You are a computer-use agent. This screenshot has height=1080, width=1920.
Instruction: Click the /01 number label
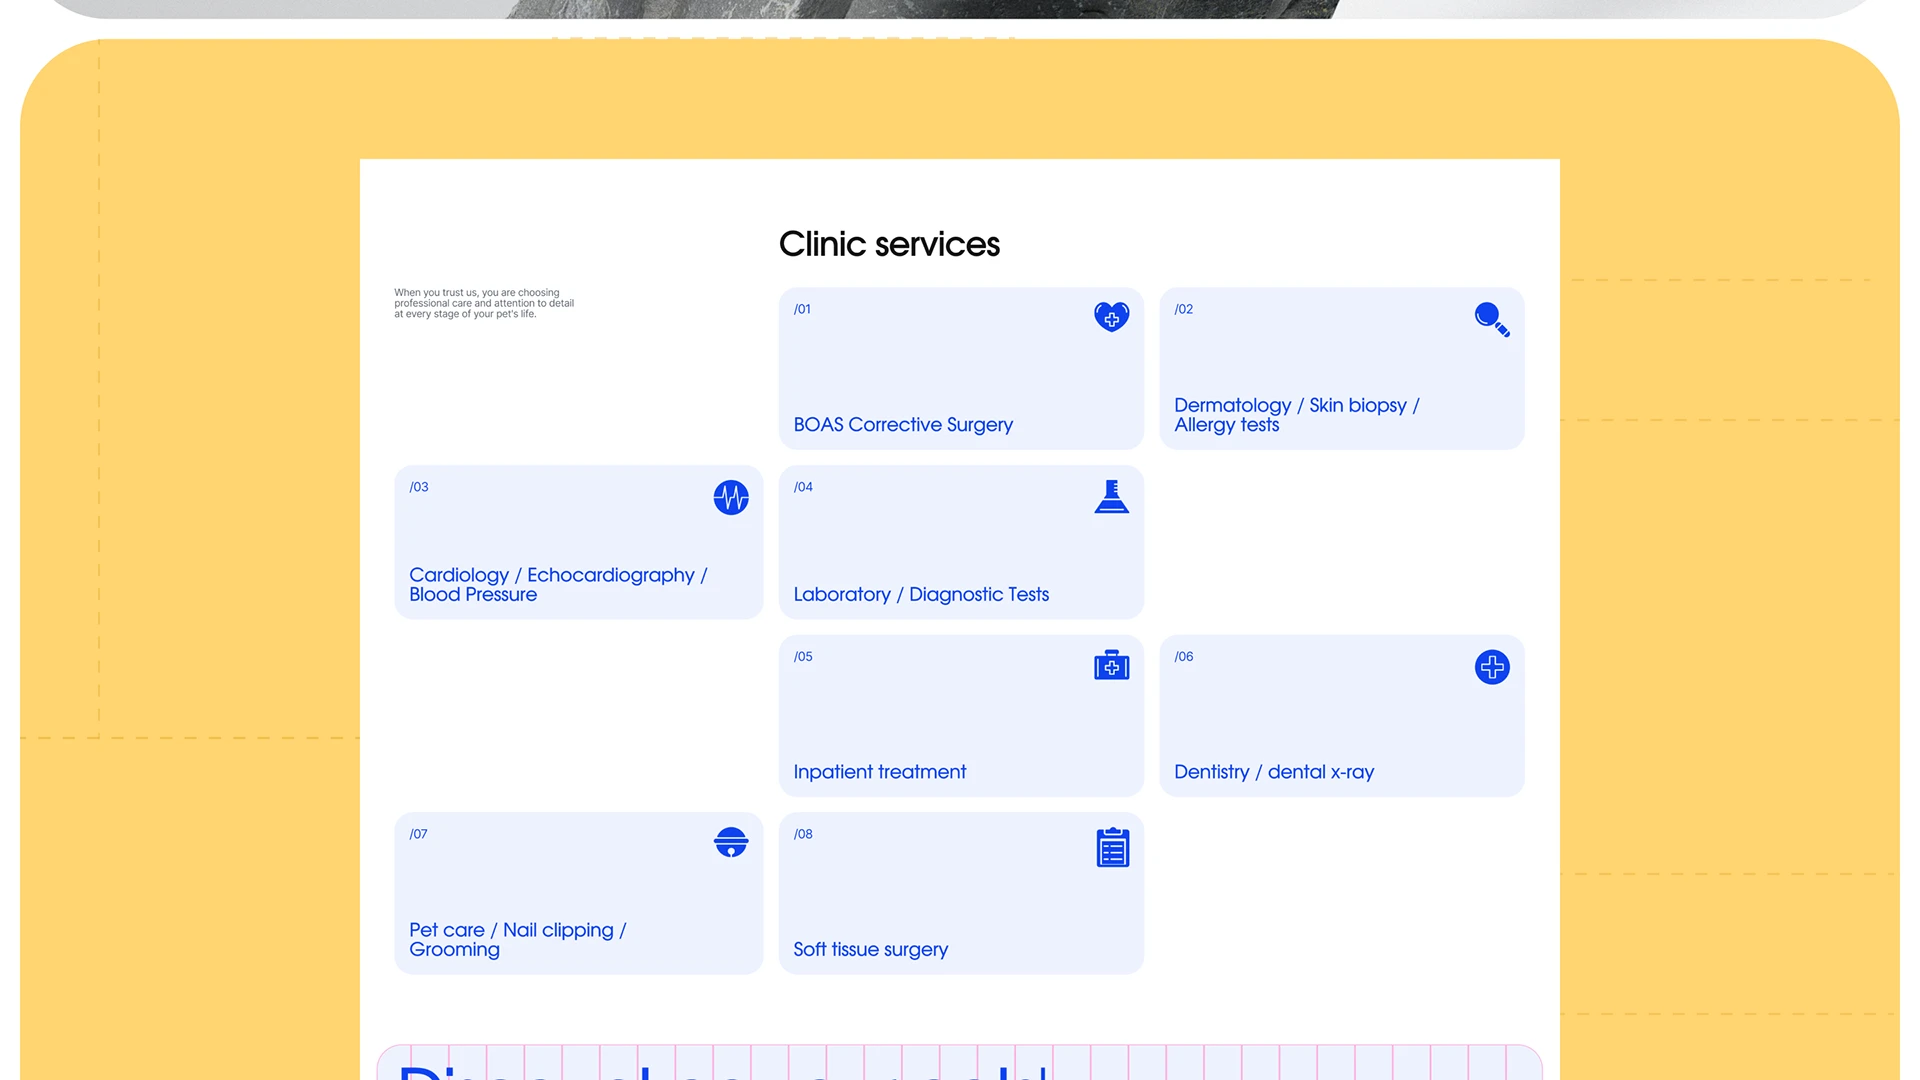click(802, 309)
